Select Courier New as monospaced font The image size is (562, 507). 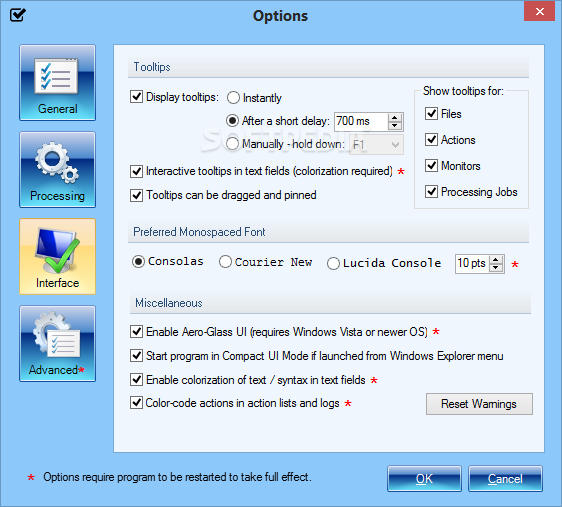coord(225,262)
